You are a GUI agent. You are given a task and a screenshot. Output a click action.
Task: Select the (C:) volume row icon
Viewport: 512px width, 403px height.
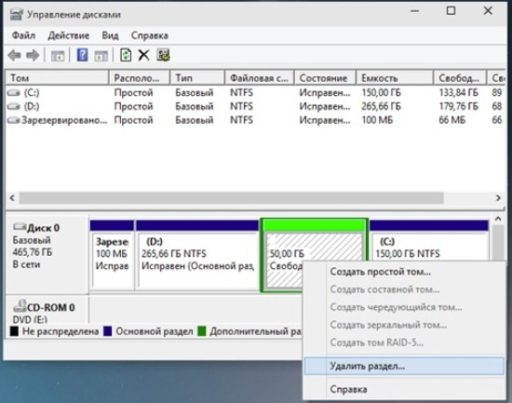[x=14, y=93]
